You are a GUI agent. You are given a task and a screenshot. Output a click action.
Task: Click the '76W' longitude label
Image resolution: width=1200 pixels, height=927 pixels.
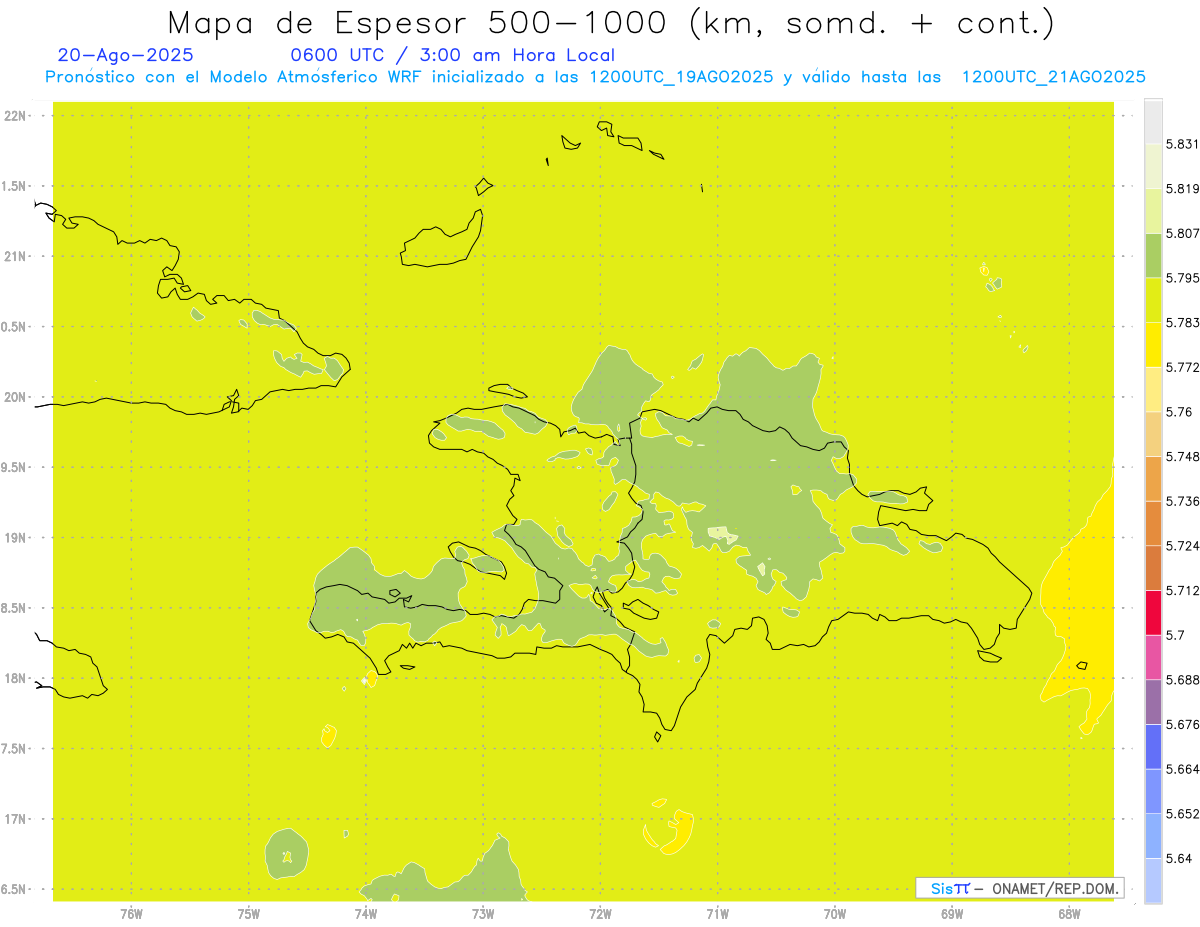point(131,914)
